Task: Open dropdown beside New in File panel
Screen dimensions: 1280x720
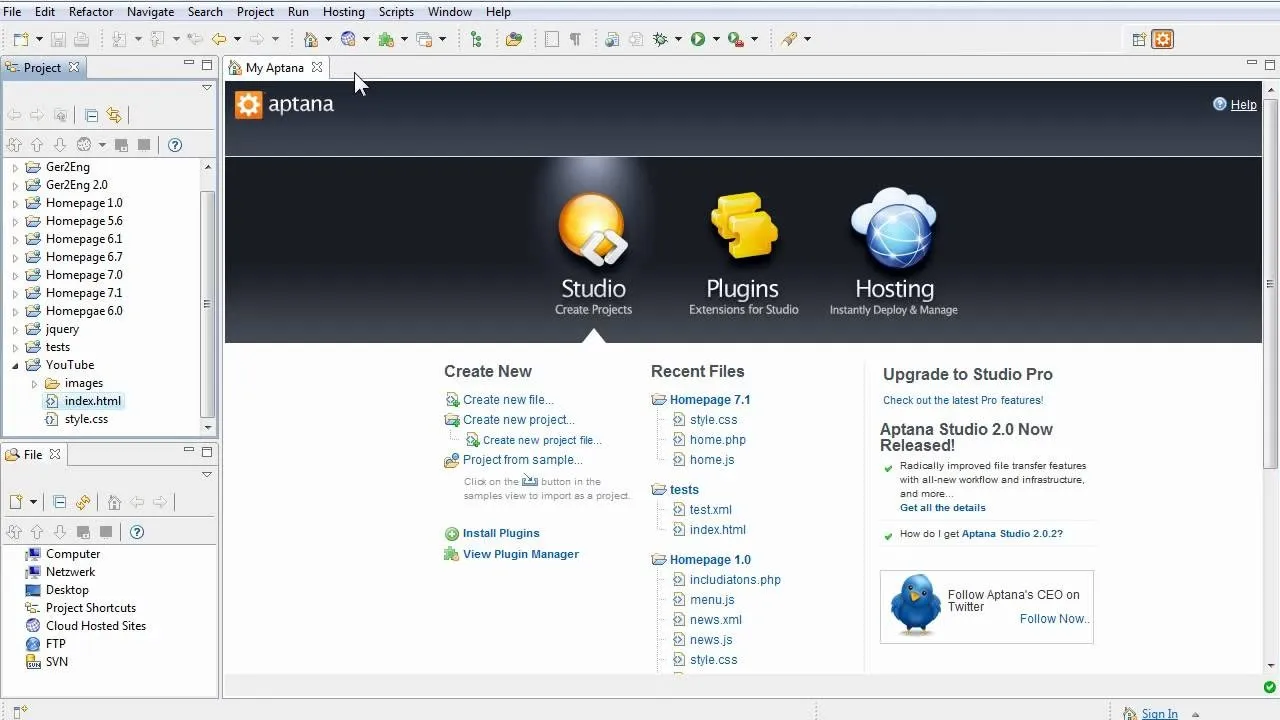Action: point(33,502)
